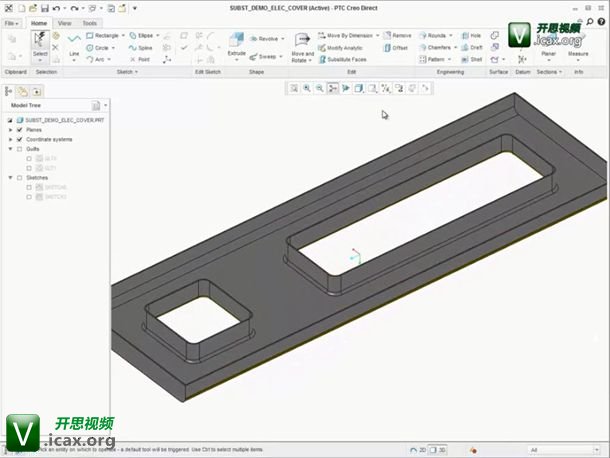Choose the Line sketch tool
The image size is (610, 458).
(x=74, y=46)
